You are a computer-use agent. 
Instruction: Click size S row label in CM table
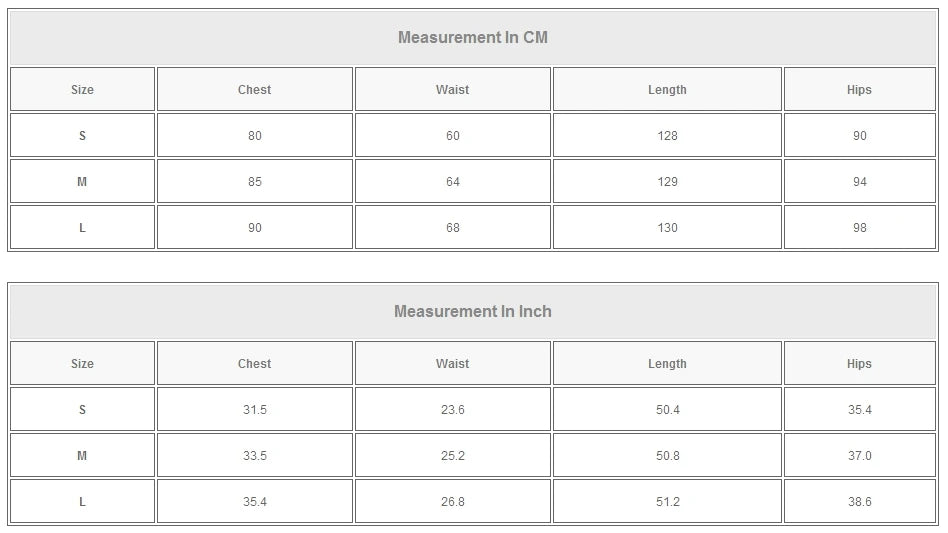point(82,136)
